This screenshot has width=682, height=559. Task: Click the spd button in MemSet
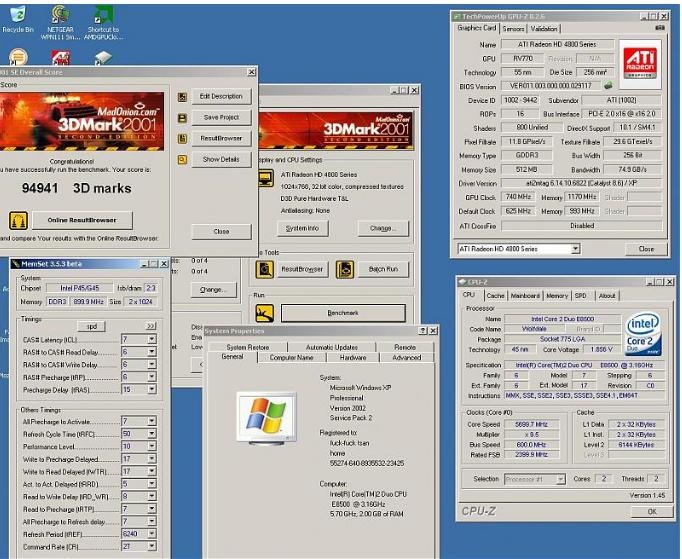pyautogui.click(x=91, y=326)
